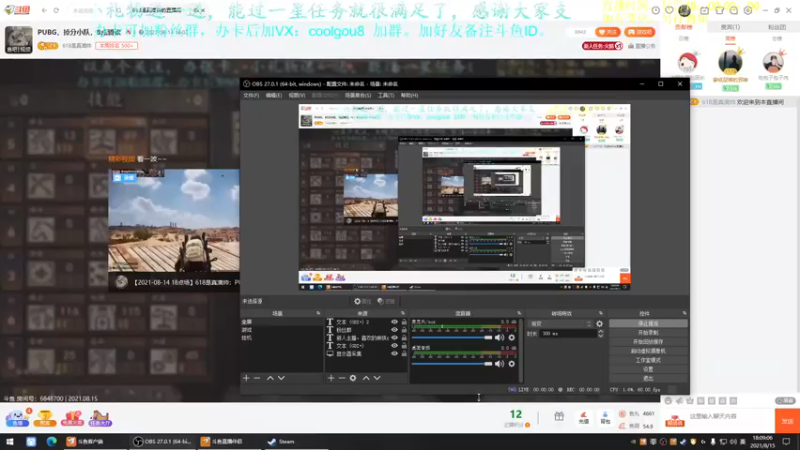Open source properties gear in sources toolbar
Screen dimensions: 800x450
(x=353, y=378)
